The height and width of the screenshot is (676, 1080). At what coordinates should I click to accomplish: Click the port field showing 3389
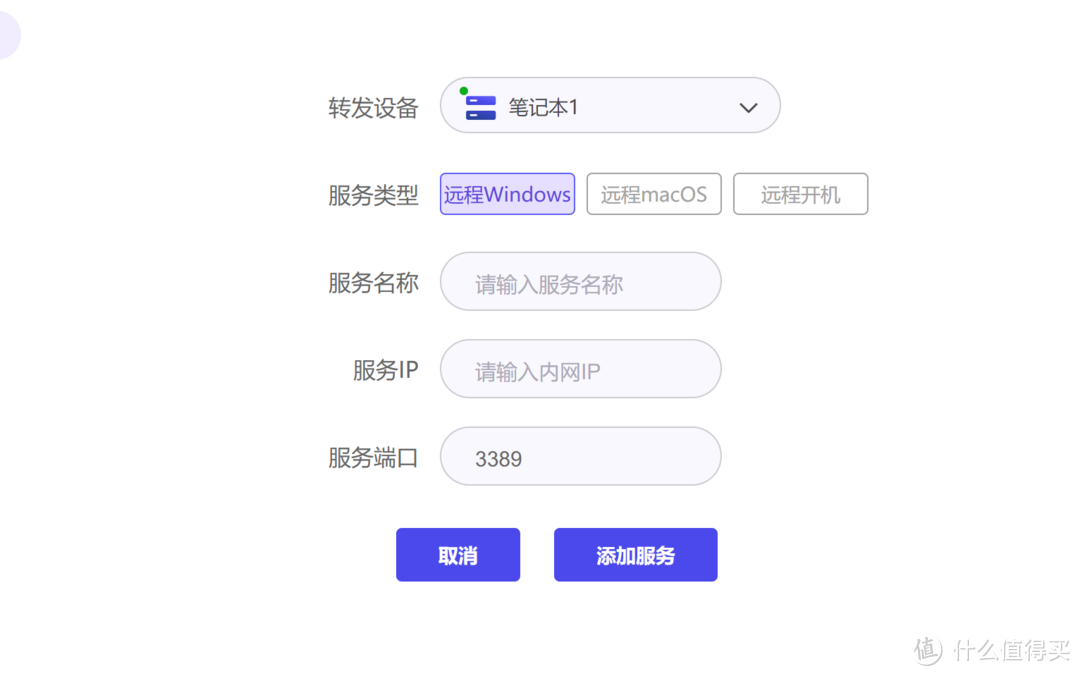tap(580, 457)
